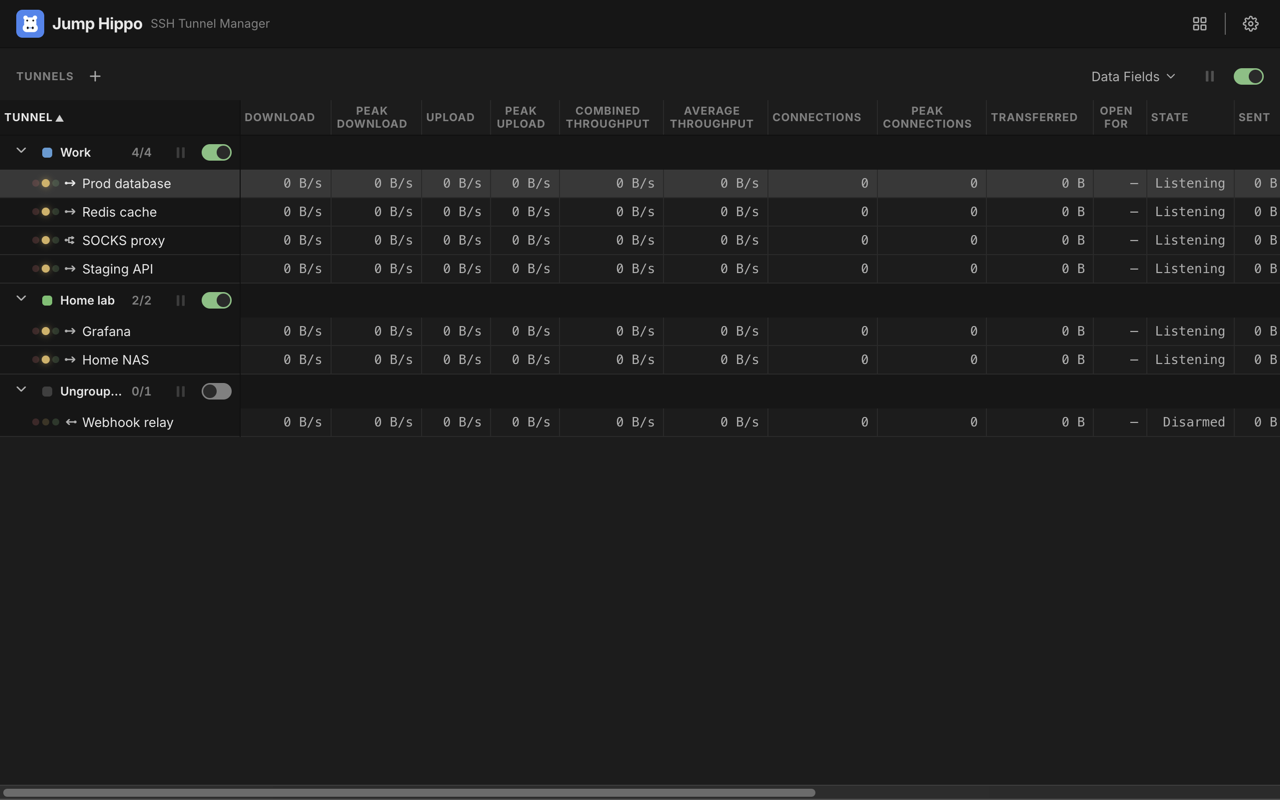Click Disarmed state of Webhook relay

(1193, 422)
